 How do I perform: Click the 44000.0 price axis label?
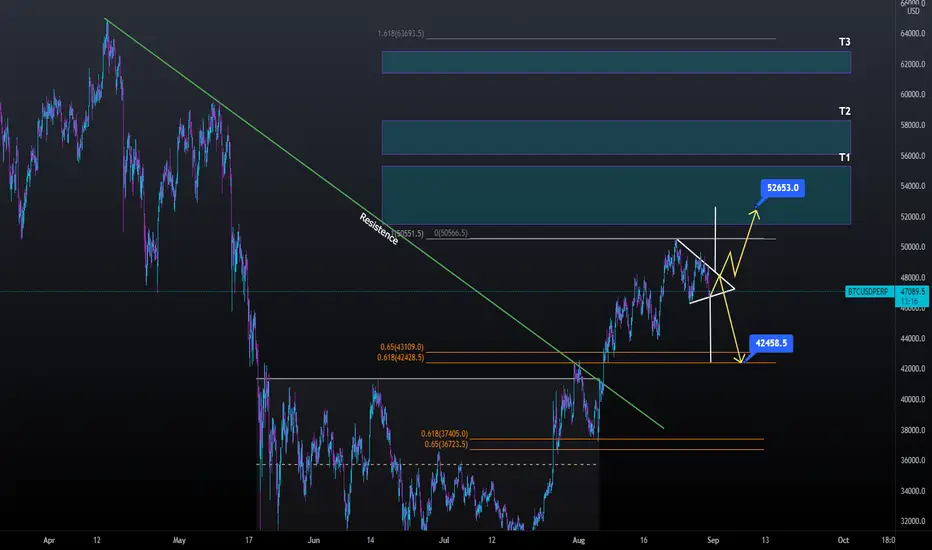pos(913,338)
